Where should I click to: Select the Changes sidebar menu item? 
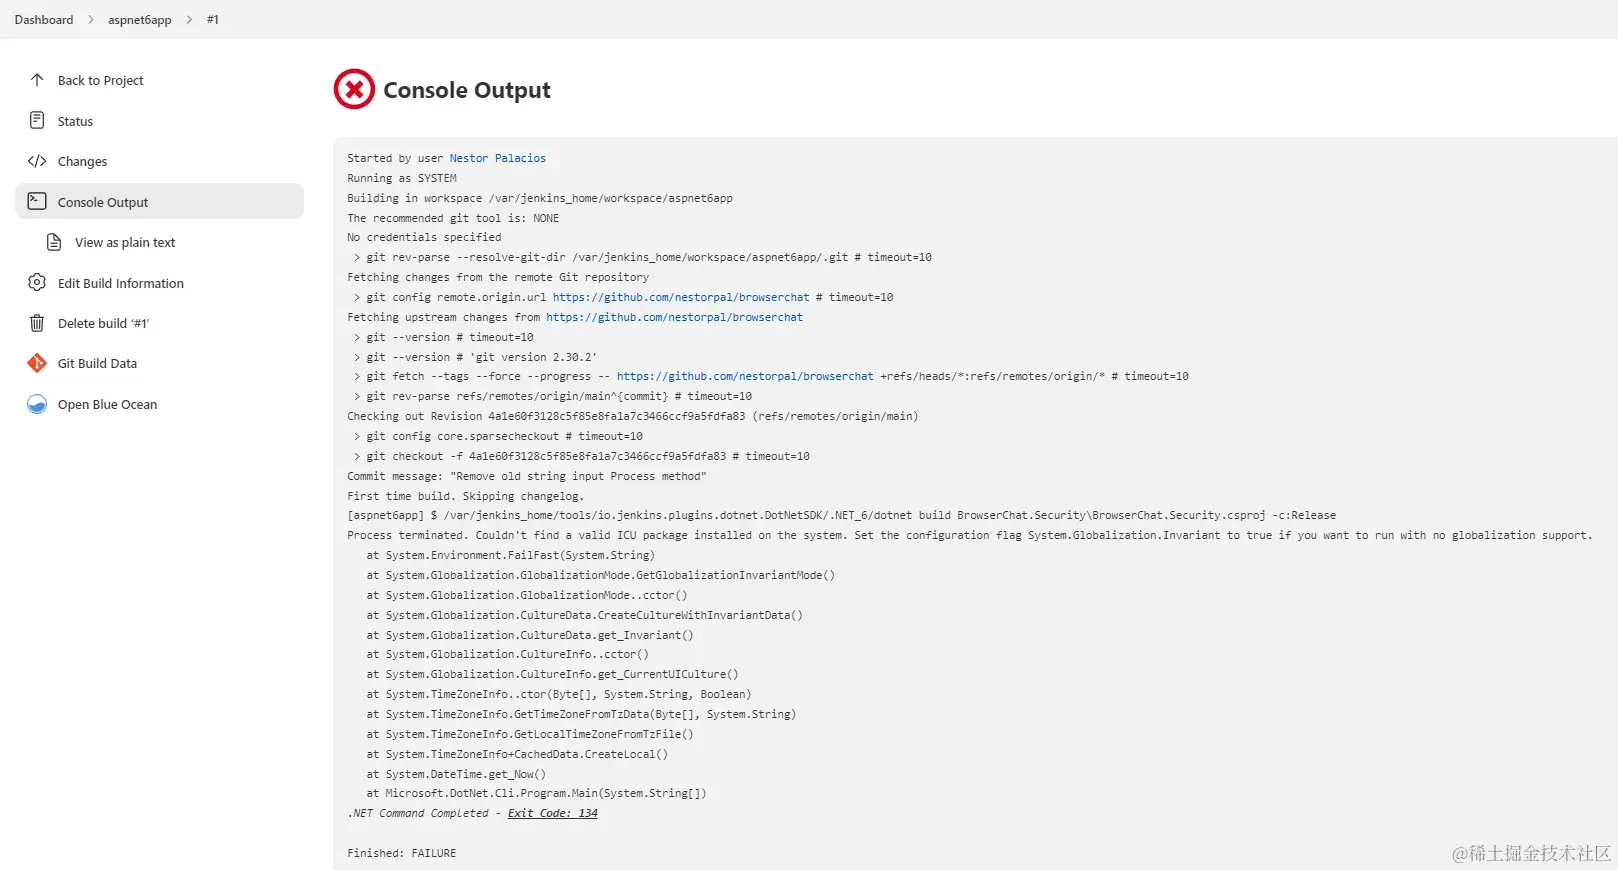82,161
